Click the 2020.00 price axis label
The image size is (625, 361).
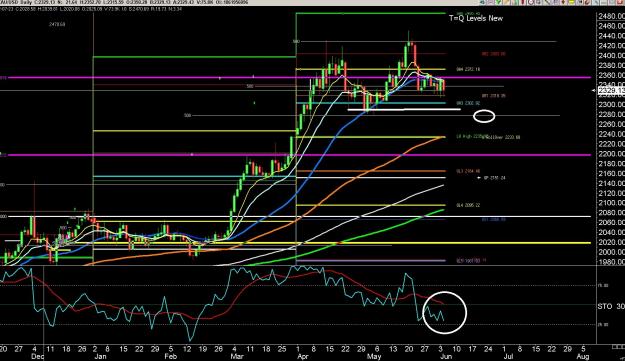click(612, 242)
